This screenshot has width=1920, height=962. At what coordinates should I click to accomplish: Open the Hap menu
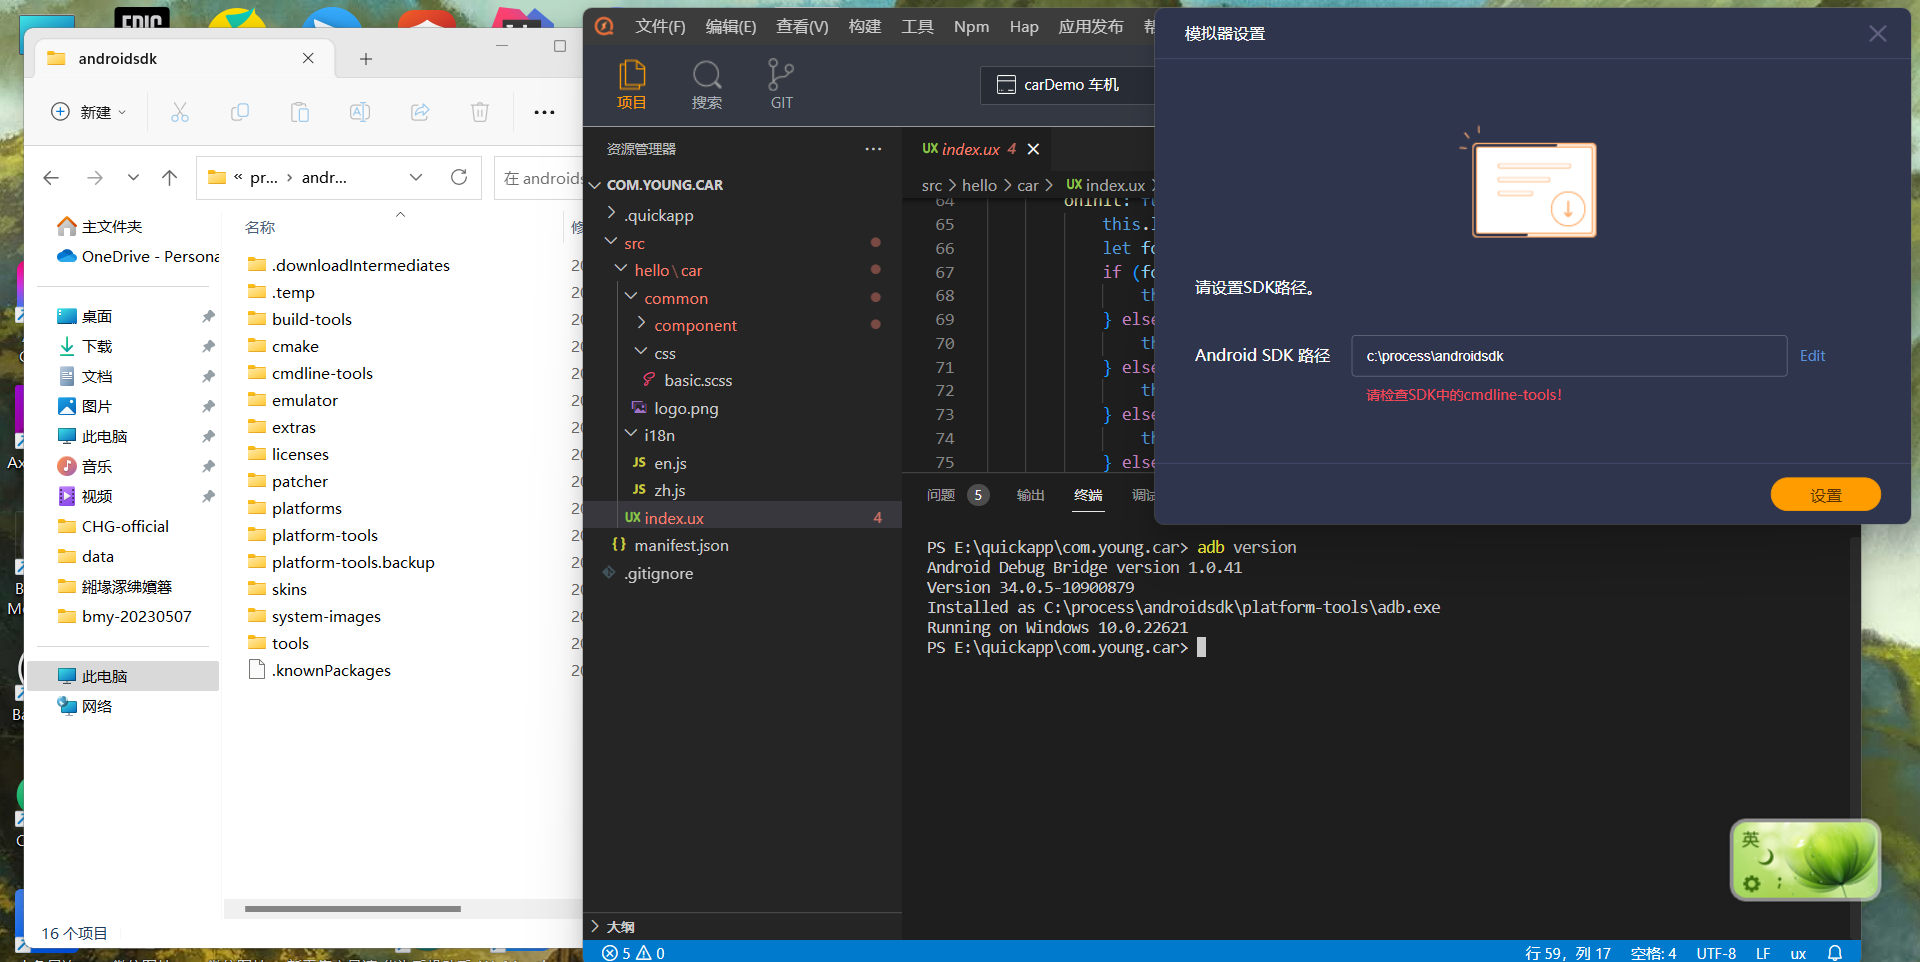click(x=1024, y=27)
